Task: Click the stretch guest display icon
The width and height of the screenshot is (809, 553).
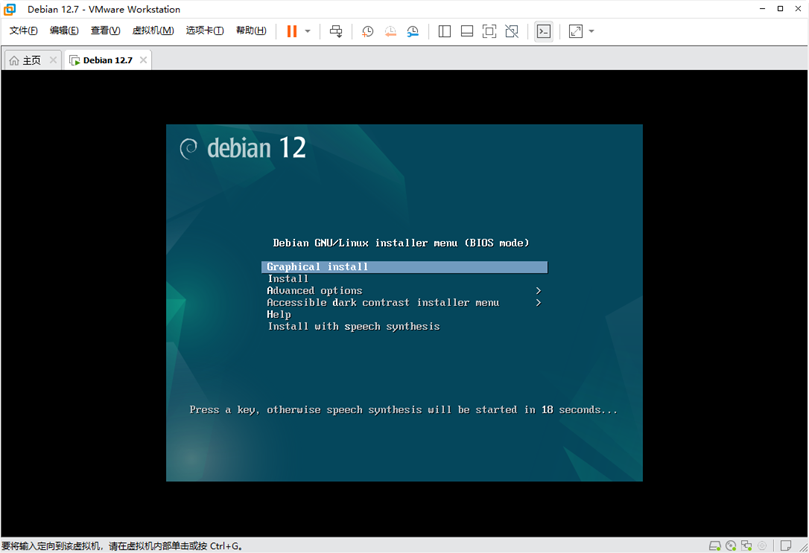Action: click(x=576, y=31)
